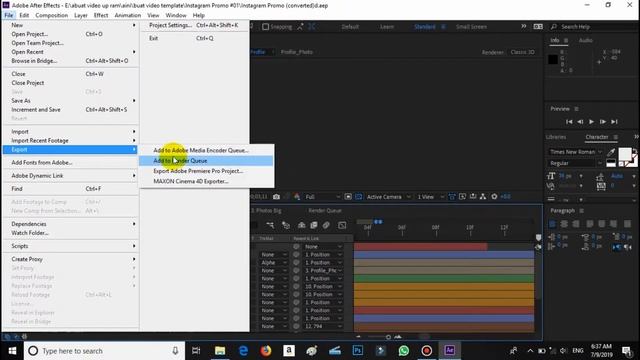This screenshot has height=360, width=640.
Task: Jump to first frame in Preview
Action: (x=569, y=122)
